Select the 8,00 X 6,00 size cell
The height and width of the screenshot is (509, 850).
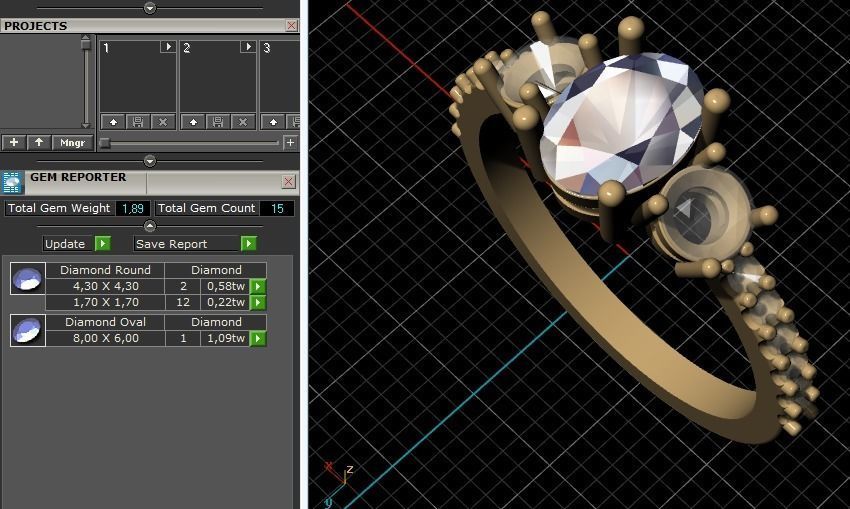point(106,338)
